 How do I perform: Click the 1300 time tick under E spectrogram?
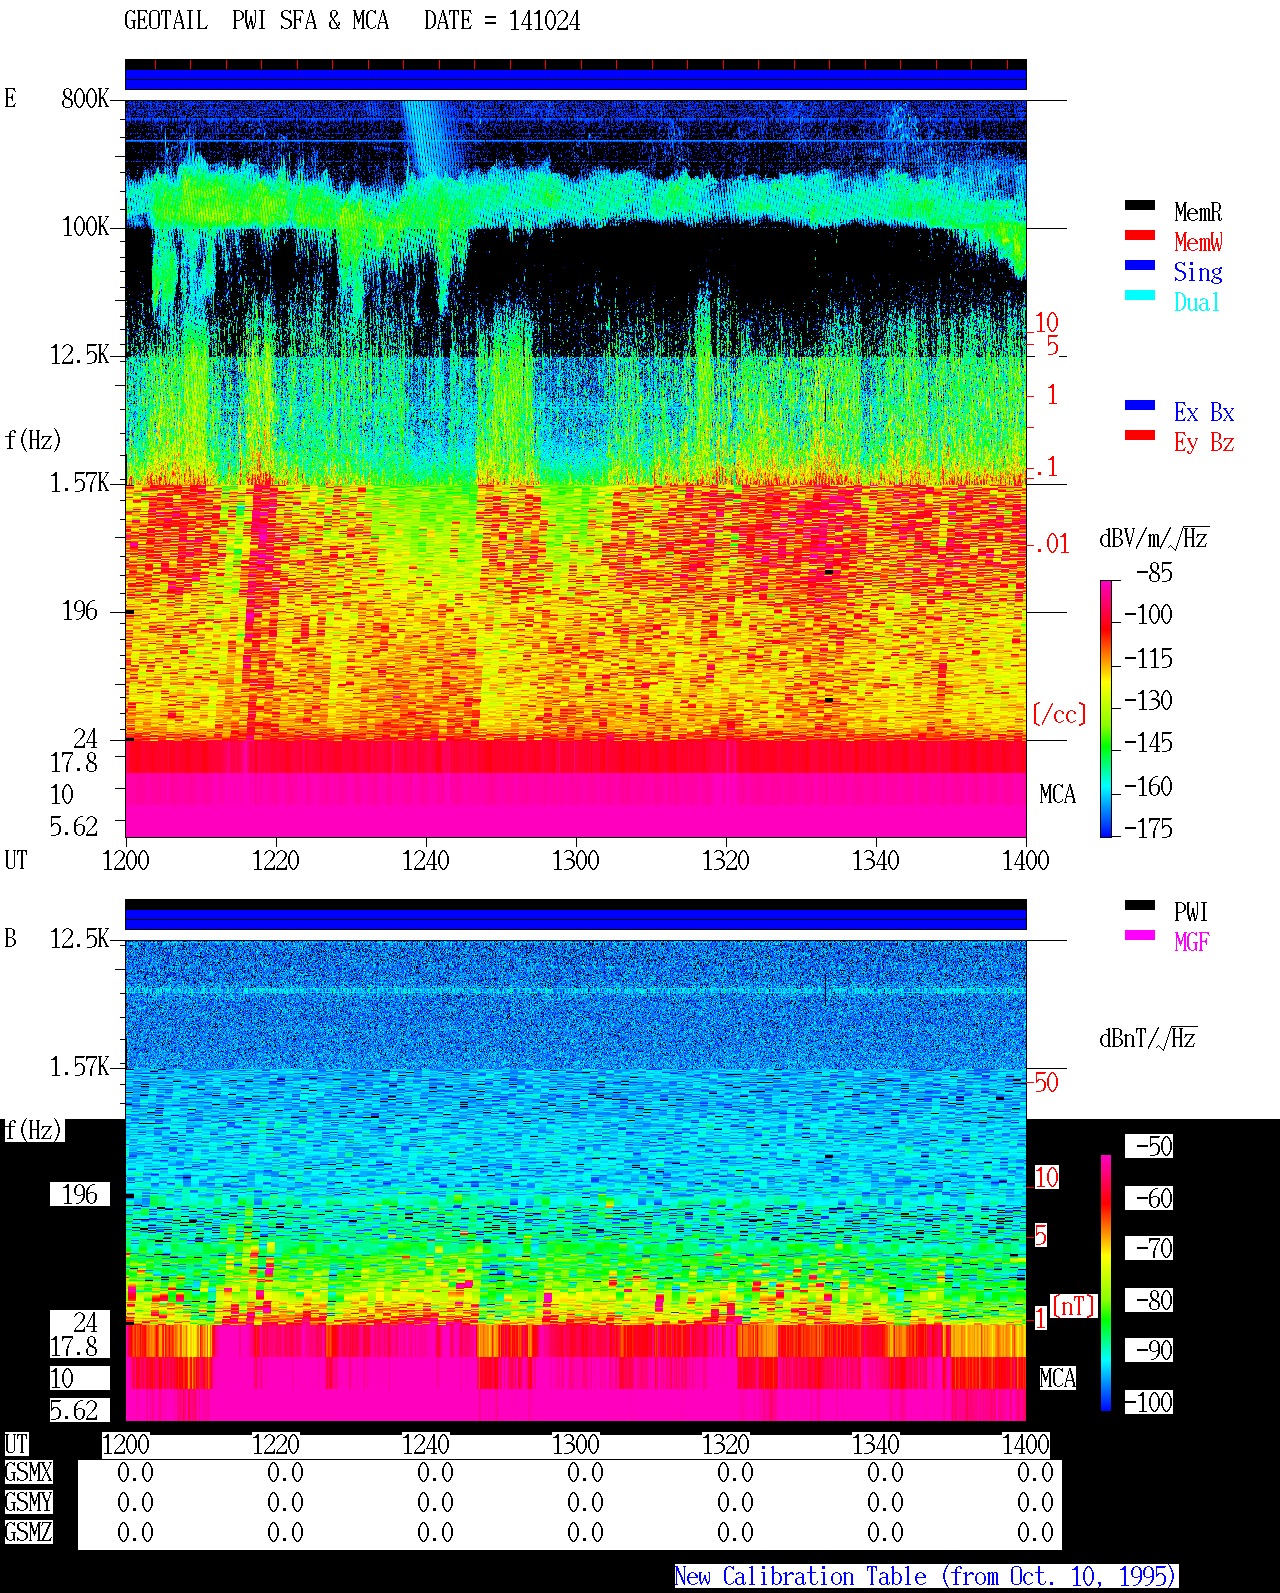575,860
